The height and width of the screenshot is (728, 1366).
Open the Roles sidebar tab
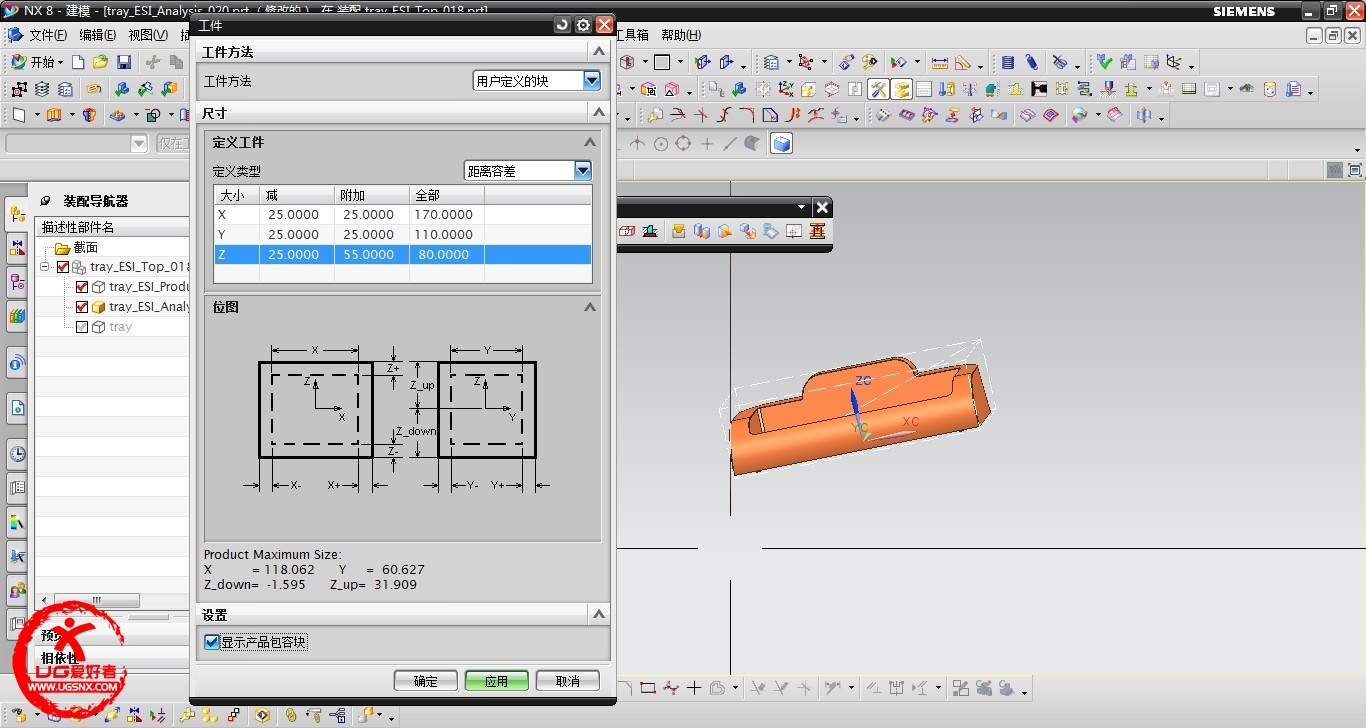pos(17,591)
